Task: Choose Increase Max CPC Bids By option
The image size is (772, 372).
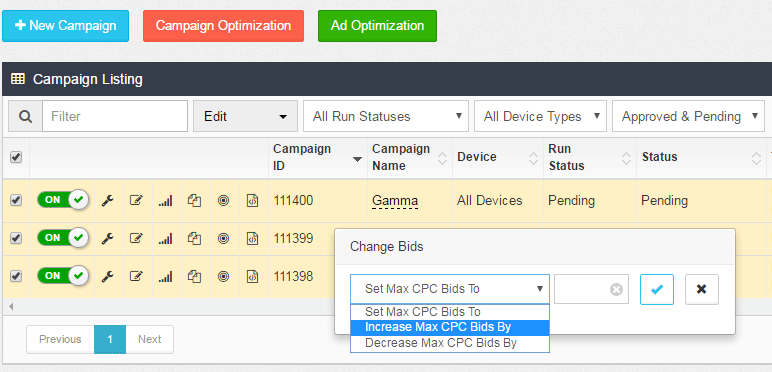Action: point(450,327)
